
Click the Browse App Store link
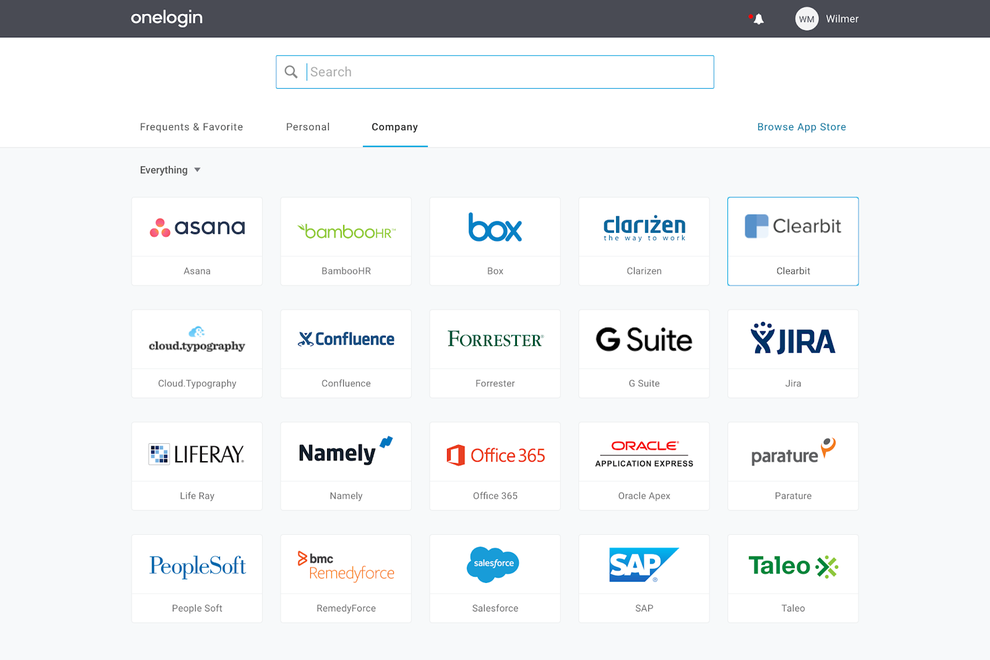tap(801, 127)
